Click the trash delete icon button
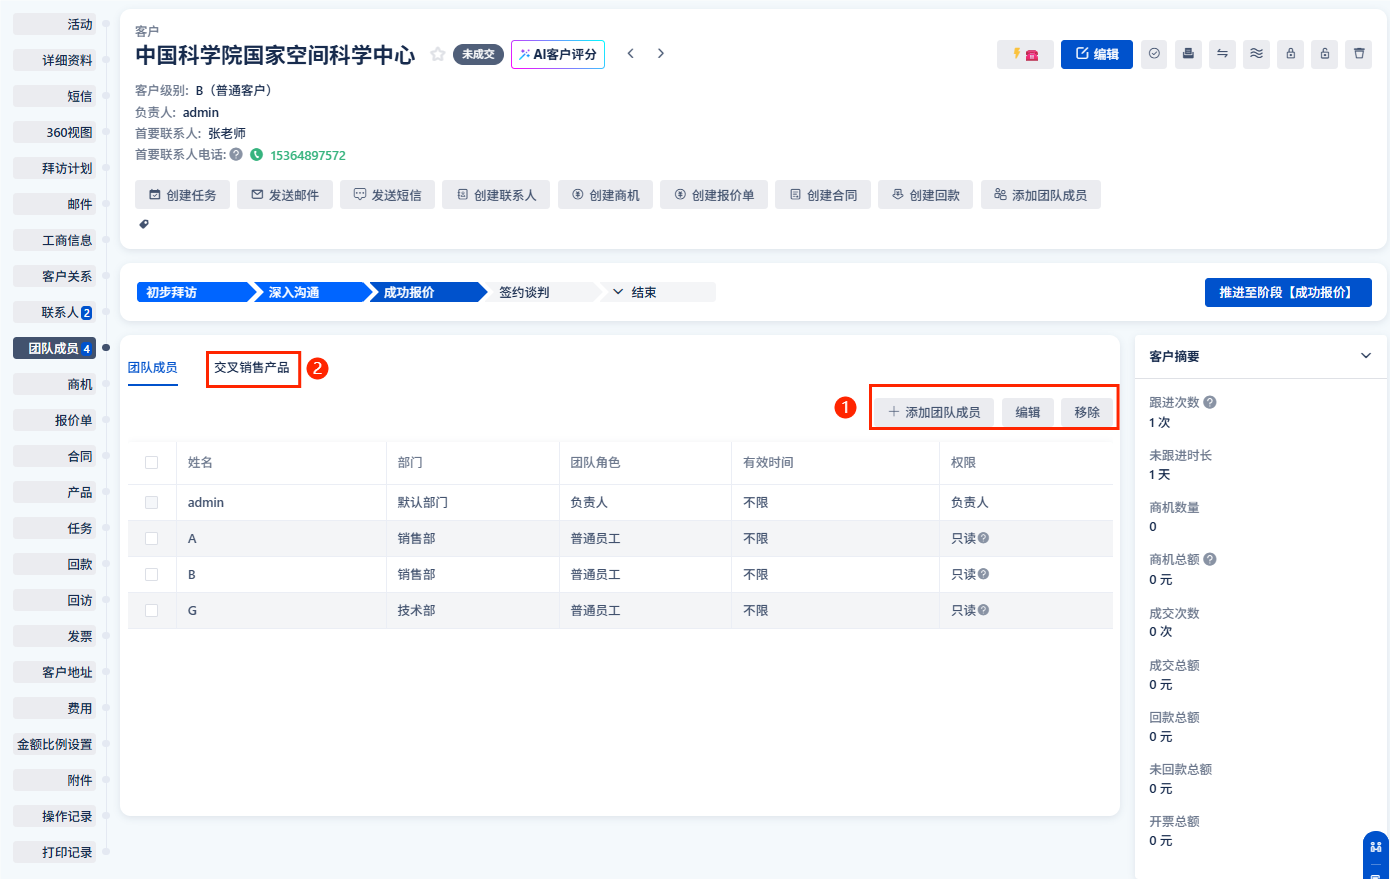1390x879 pixels. (1359, 54)
